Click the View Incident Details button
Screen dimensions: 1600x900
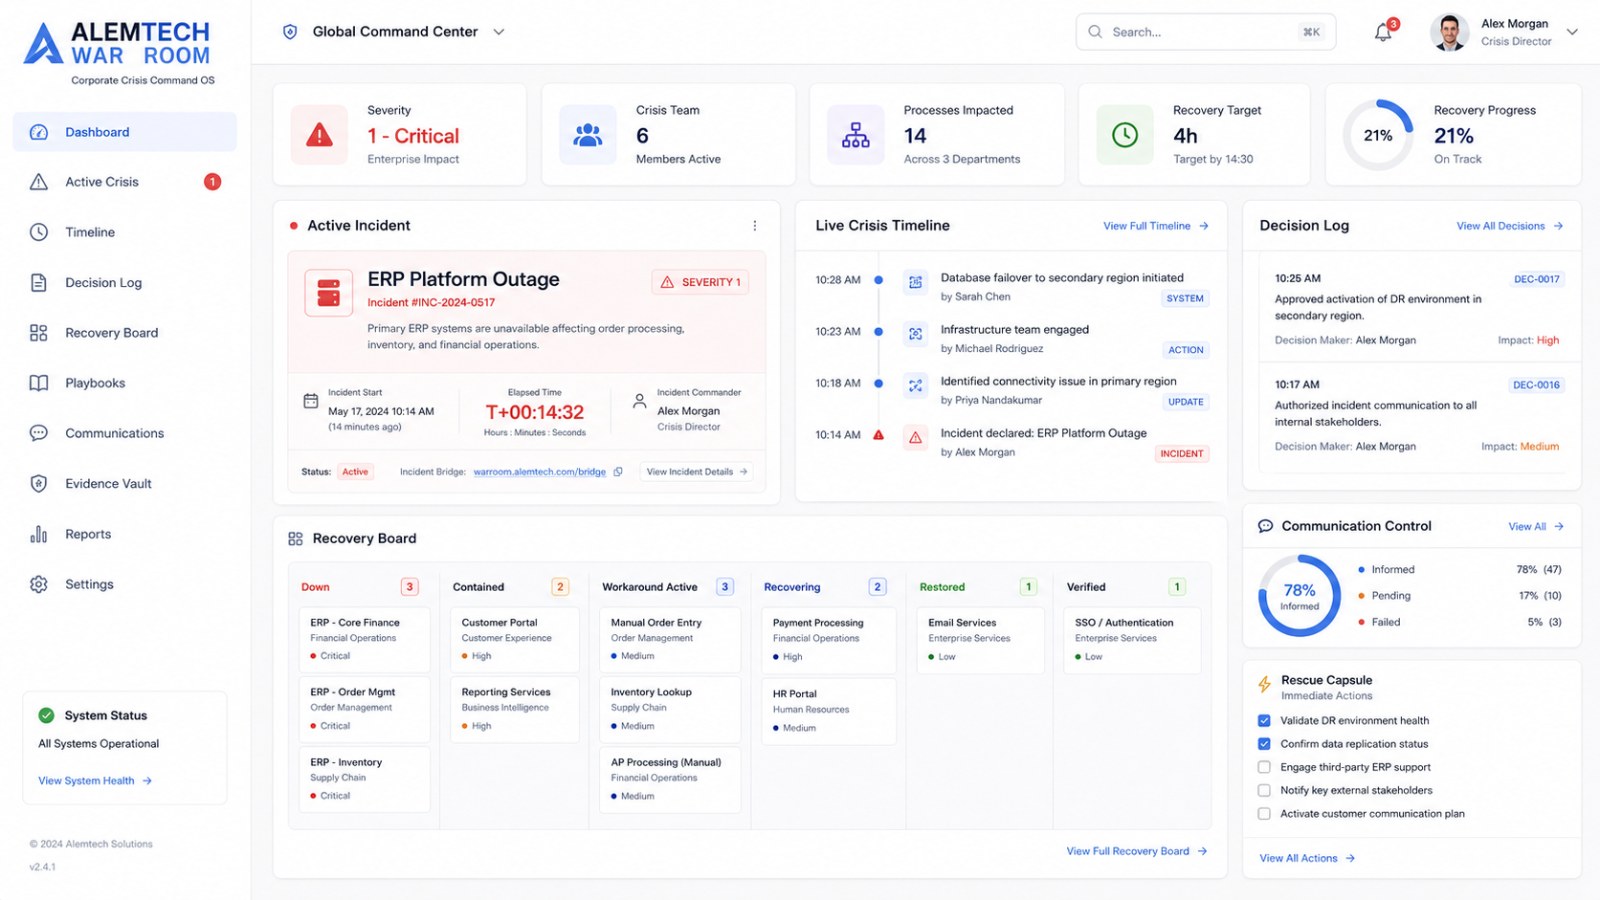pos(697,472)
